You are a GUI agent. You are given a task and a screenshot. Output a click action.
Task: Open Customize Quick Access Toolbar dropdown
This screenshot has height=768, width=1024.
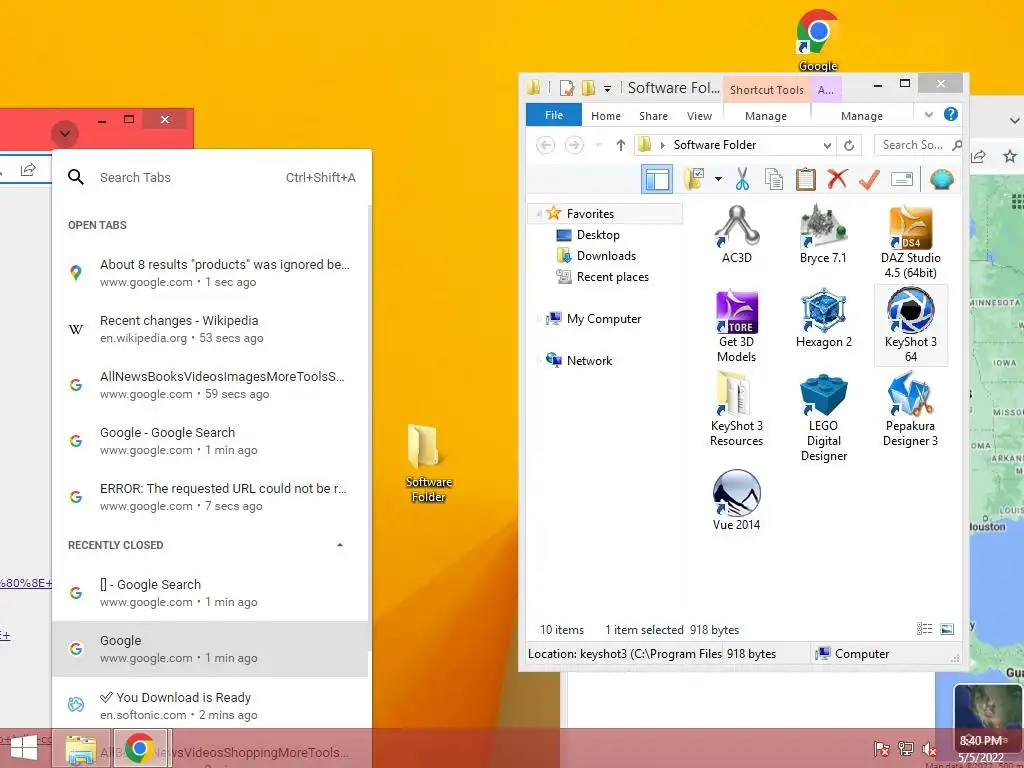coord(607,88)
